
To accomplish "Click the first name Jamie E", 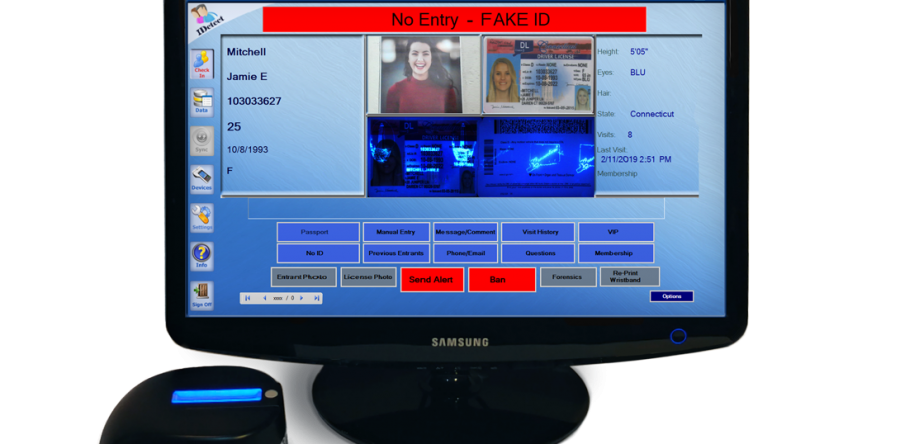I will (x=247, y=76).
